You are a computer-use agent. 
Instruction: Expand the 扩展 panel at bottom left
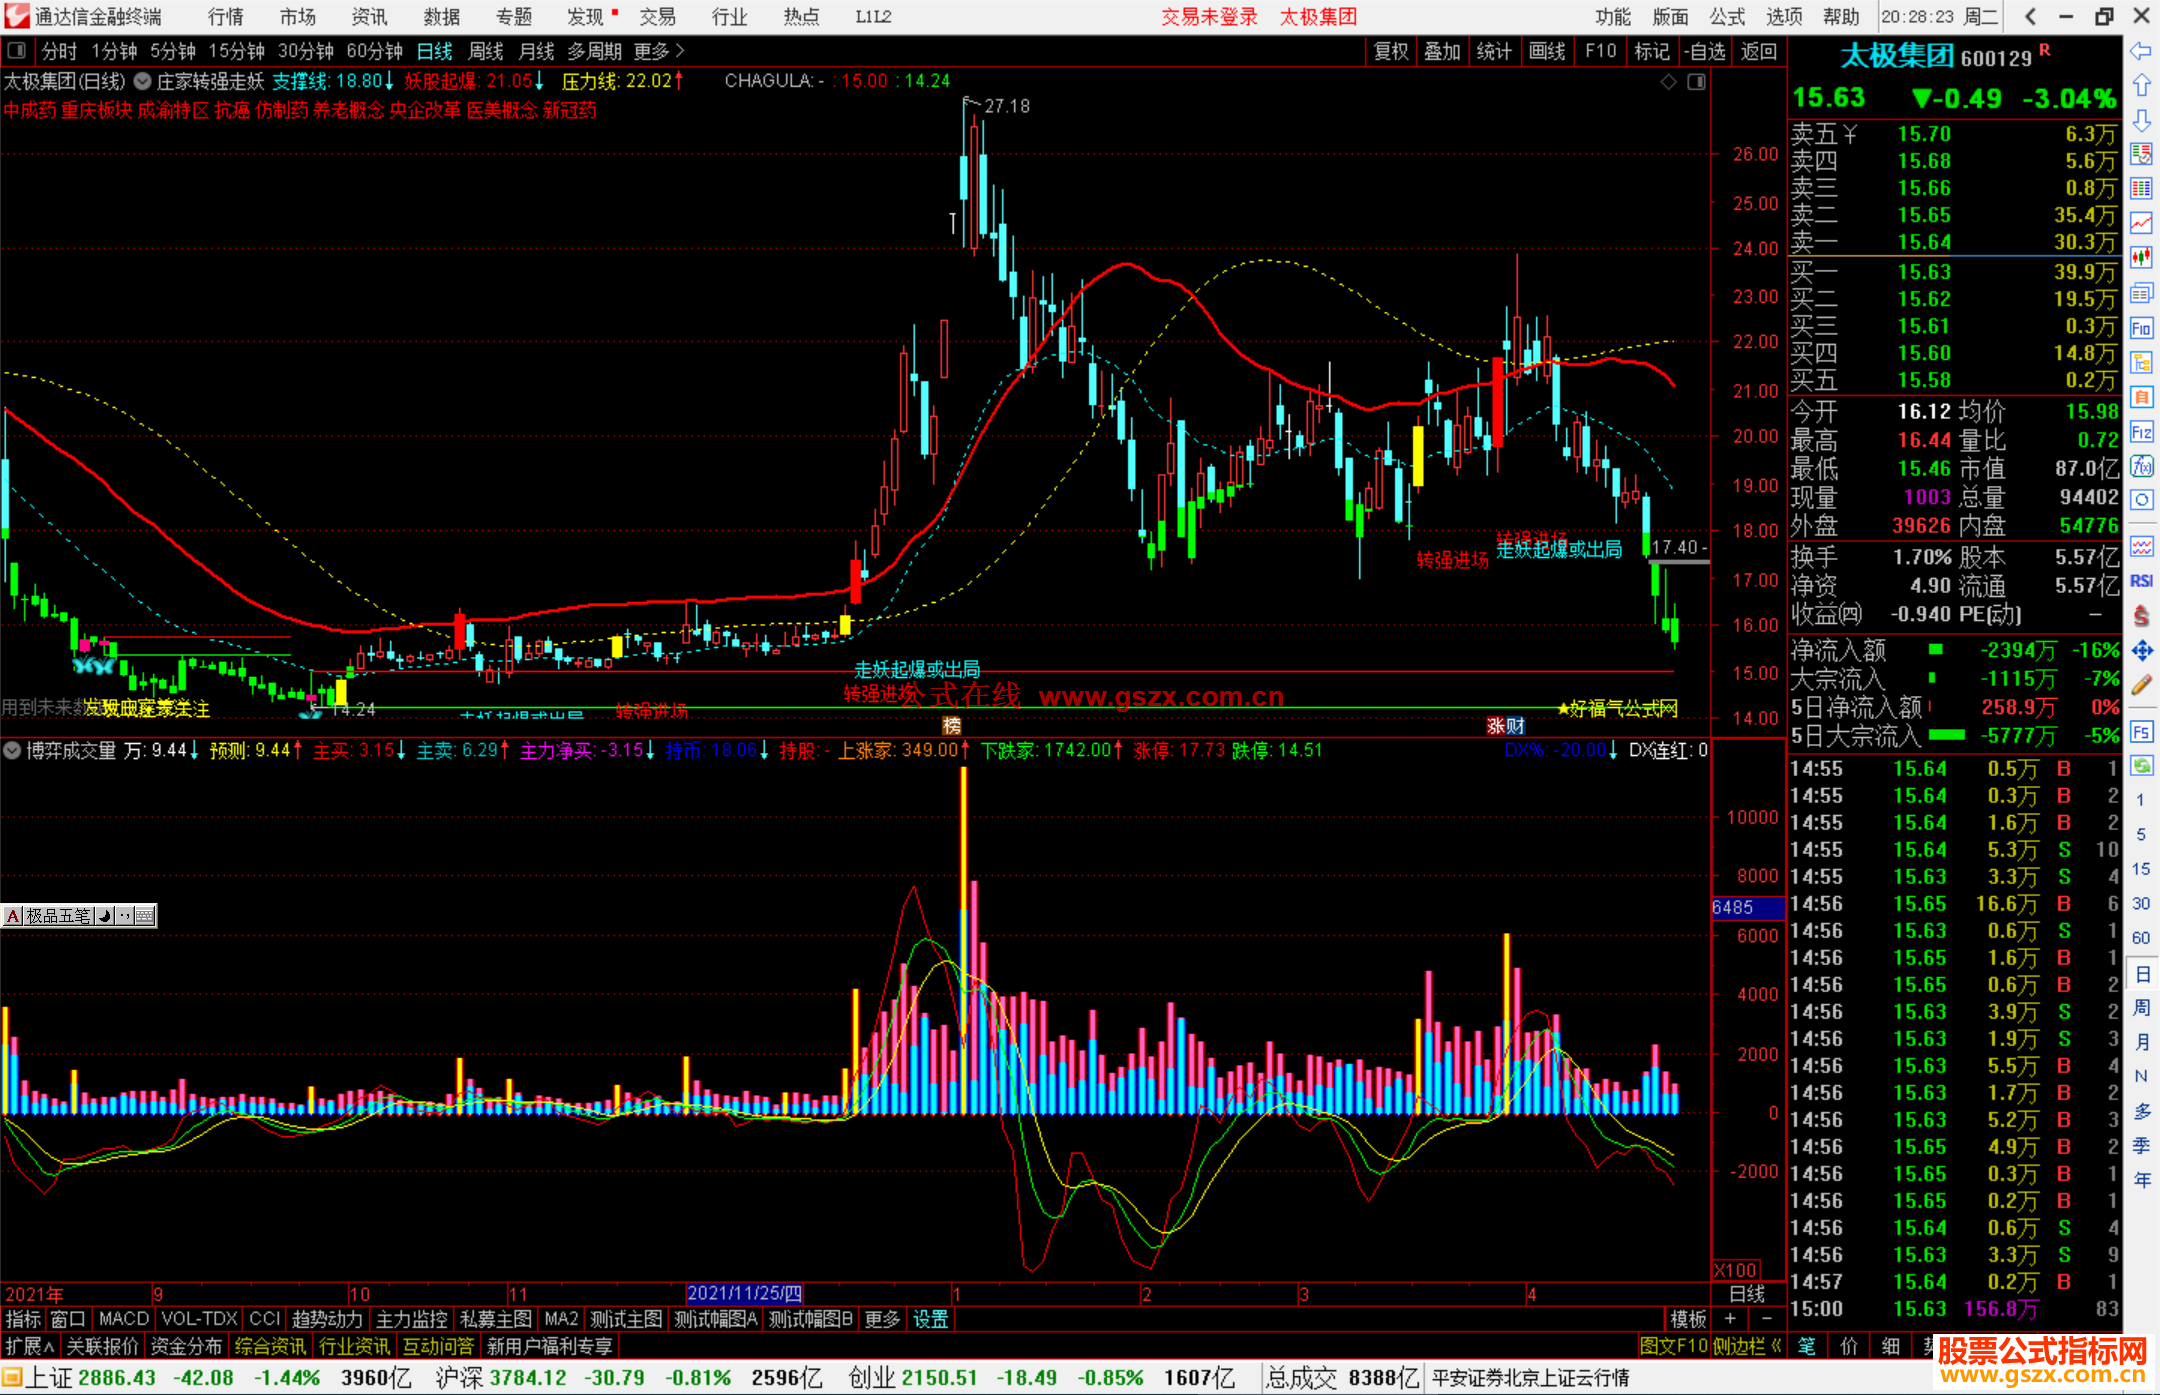coord(30,1346)
